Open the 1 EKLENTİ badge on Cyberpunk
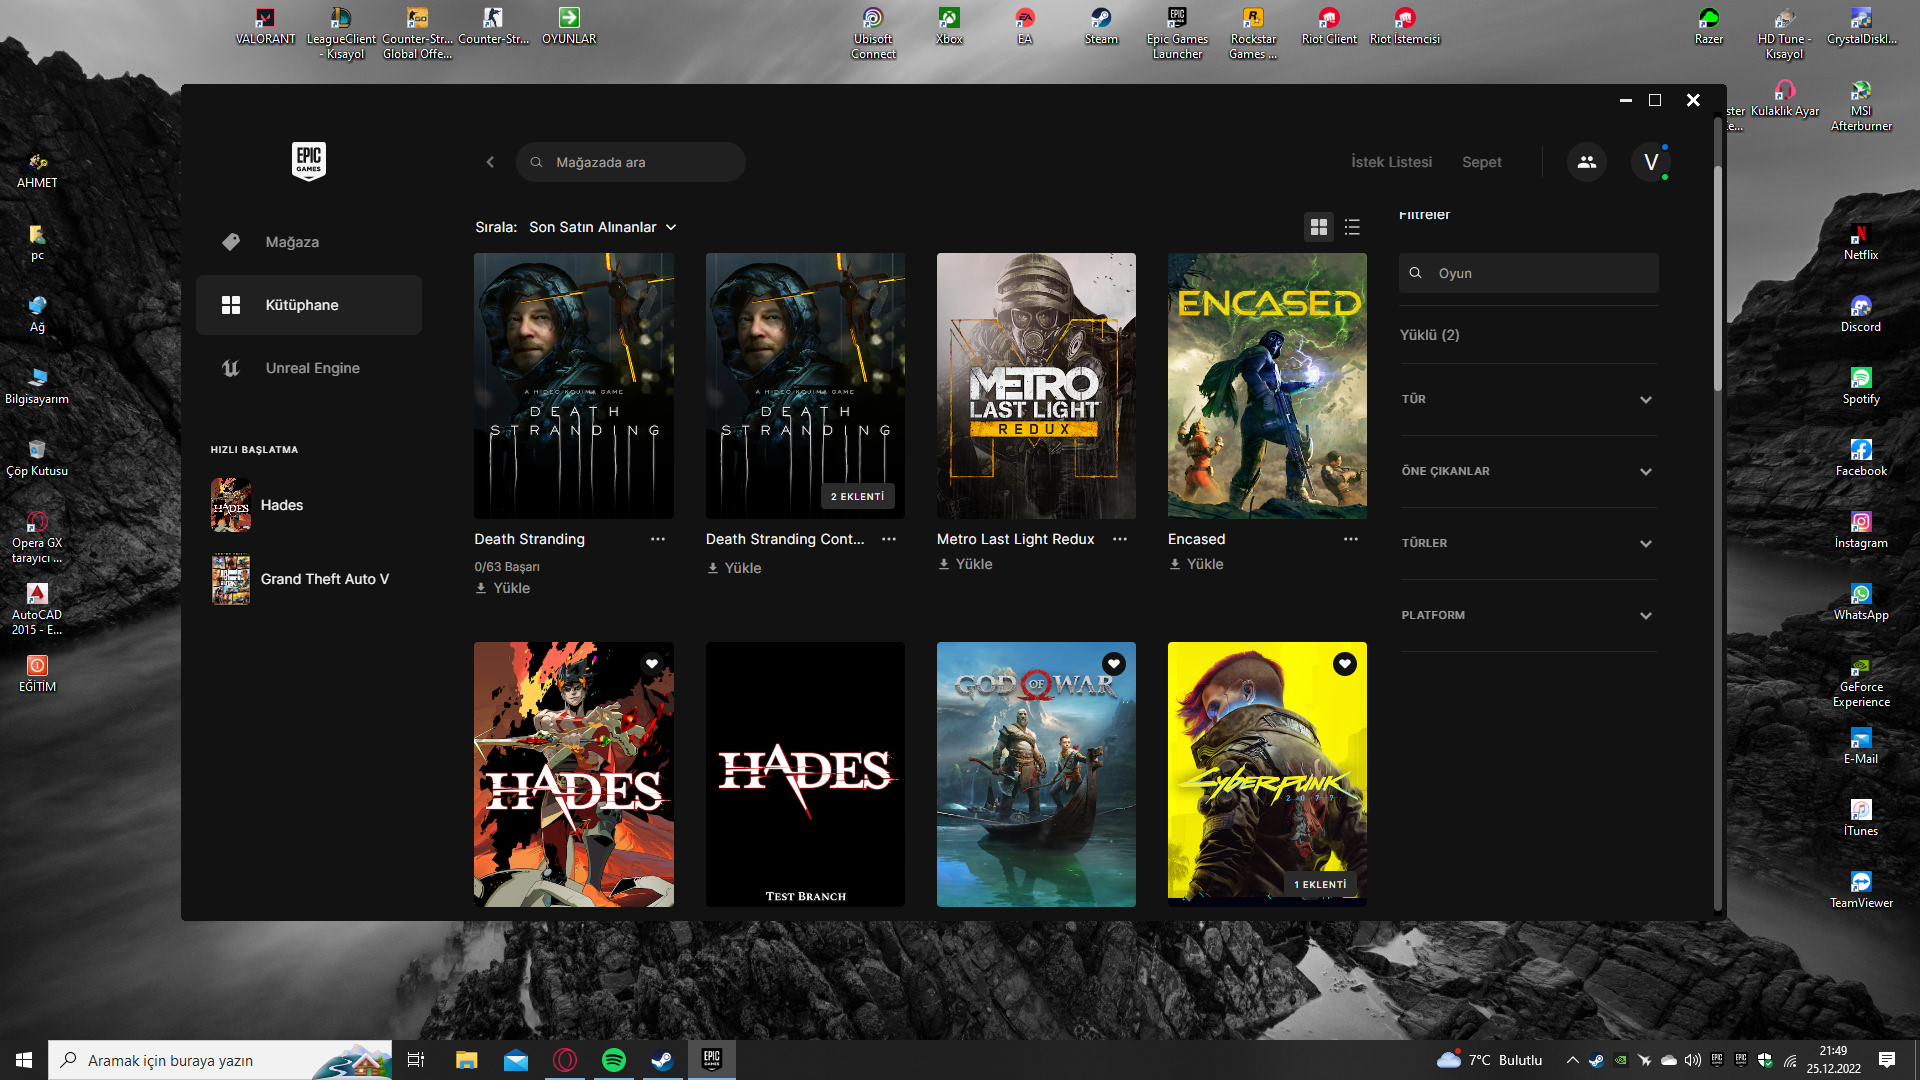Viewport: 1920px width, 1080px height. pos(1320,885)
